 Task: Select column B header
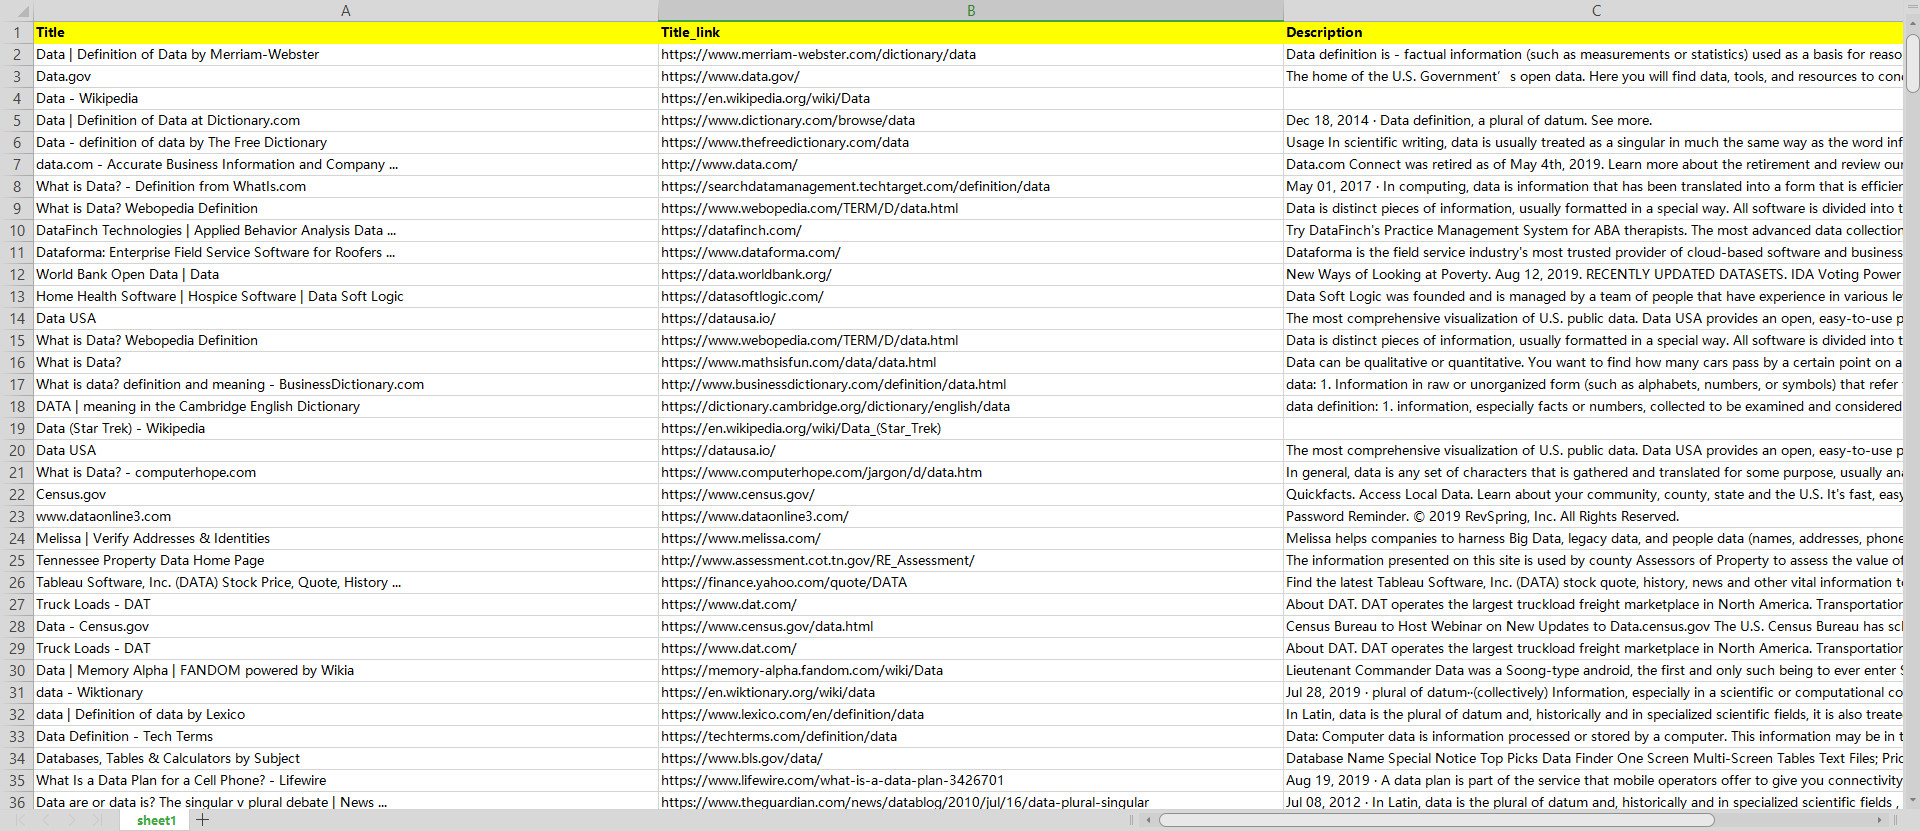click(x=970, y=11)
